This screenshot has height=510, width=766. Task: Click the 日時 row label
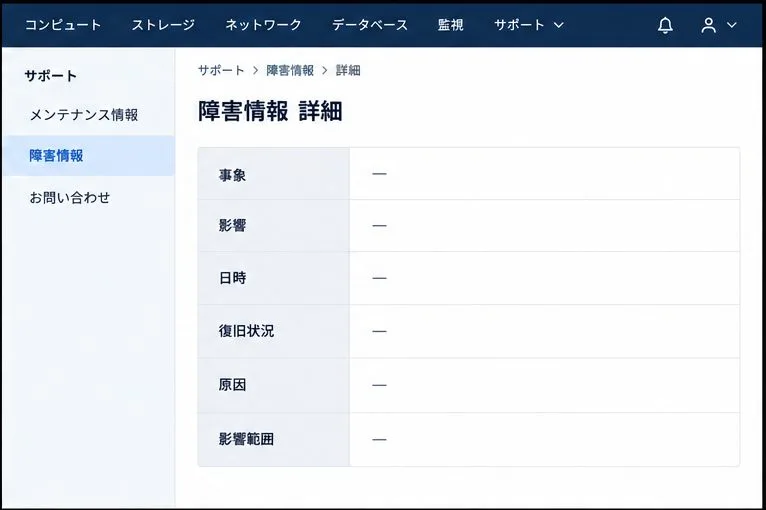point(233,278)
